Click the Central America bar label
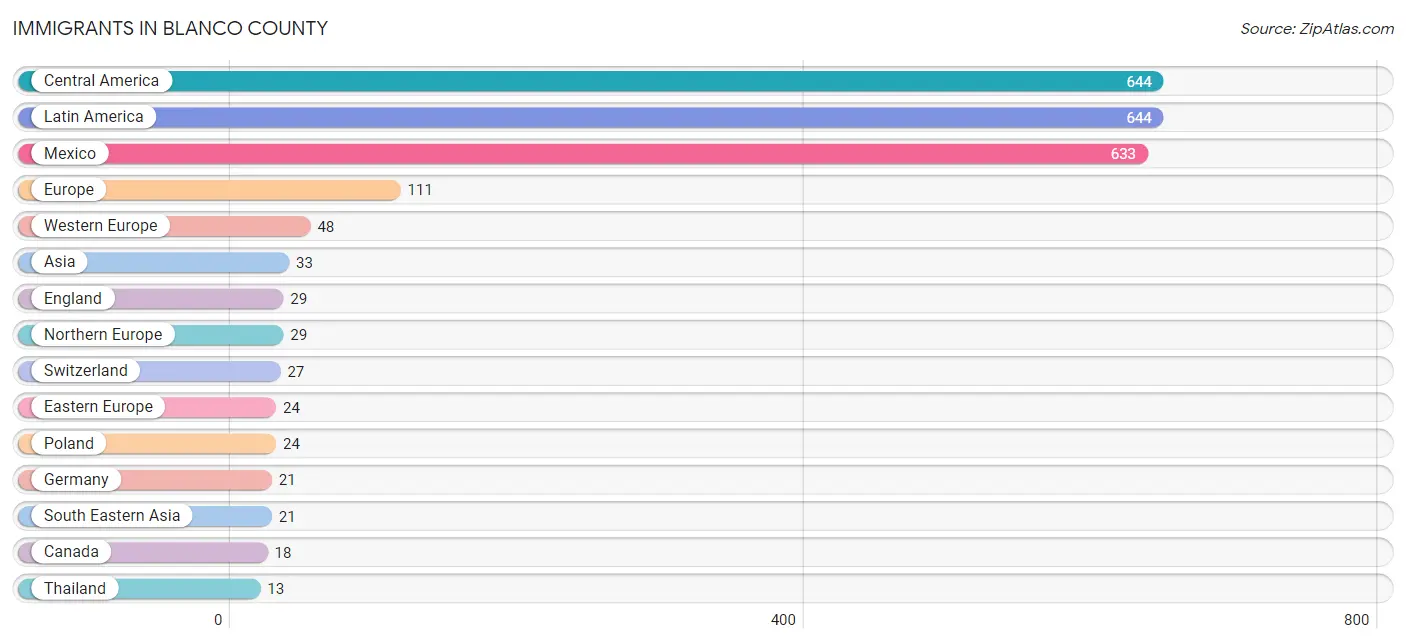Viewport: 1406px width, 644px height. pyautogui.click(x=101, y=81)
